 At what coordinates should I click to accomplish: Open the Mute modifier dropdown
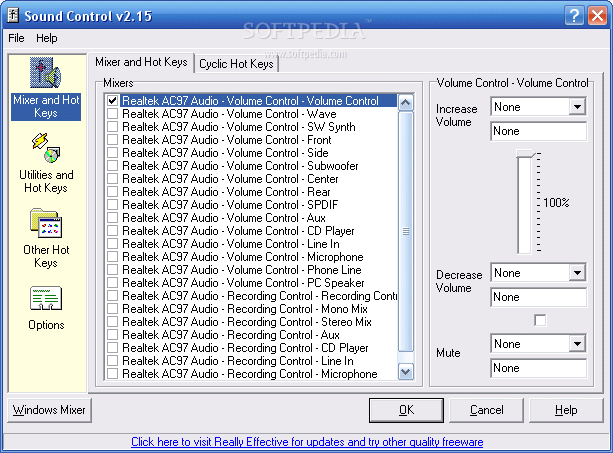point(577,344)
